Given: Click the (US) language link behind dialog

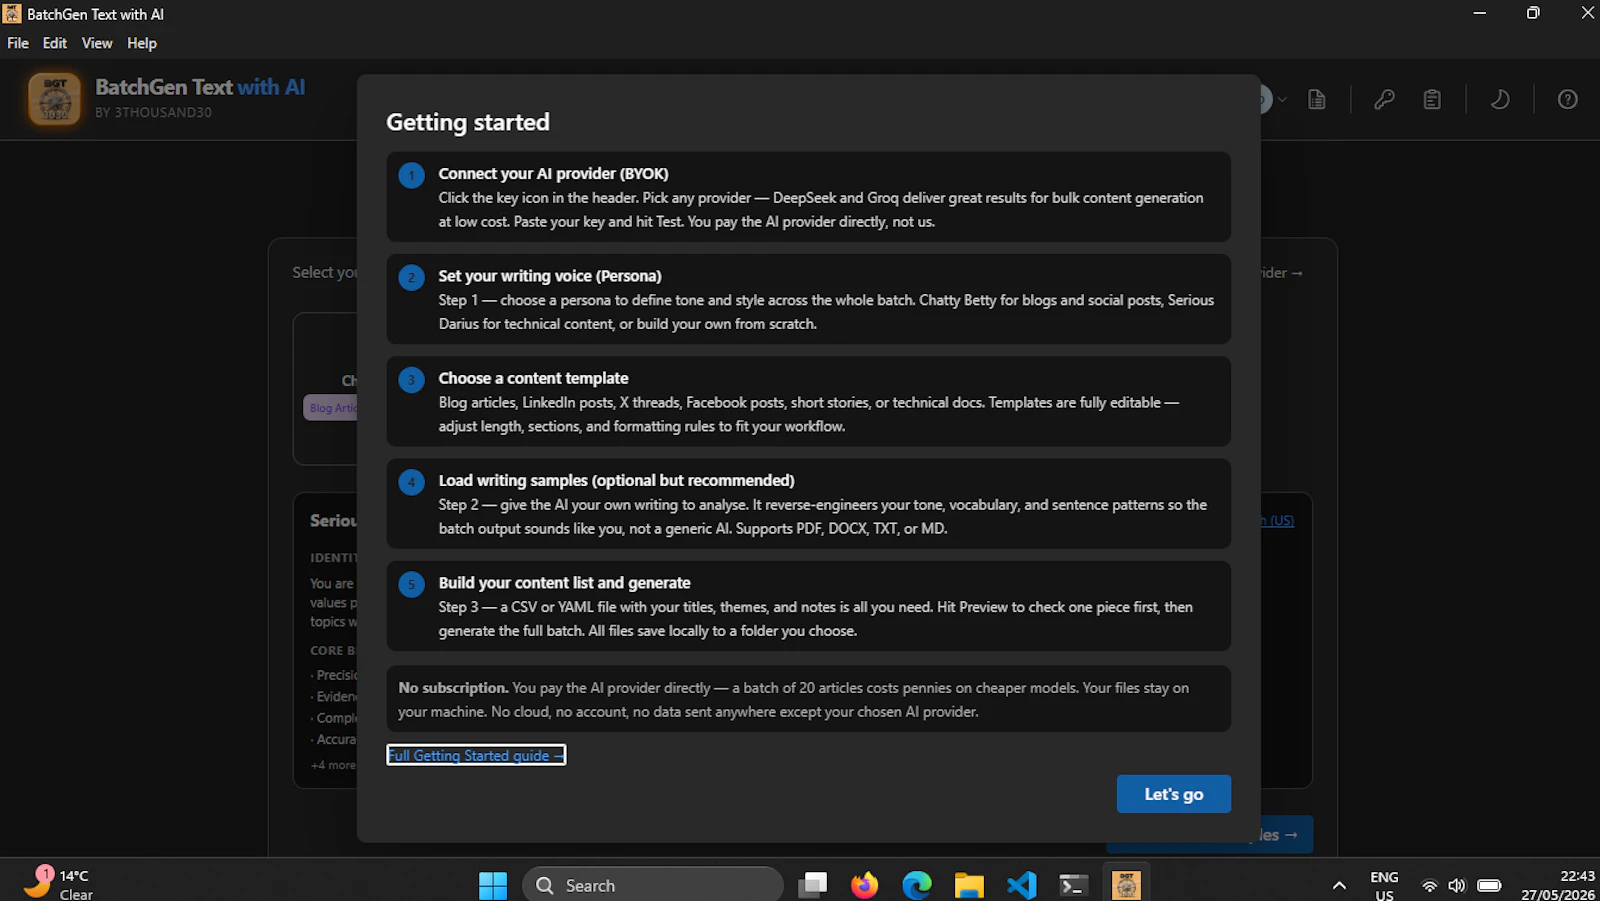Looking at the screenshot, I should [x=1278, y=520].
